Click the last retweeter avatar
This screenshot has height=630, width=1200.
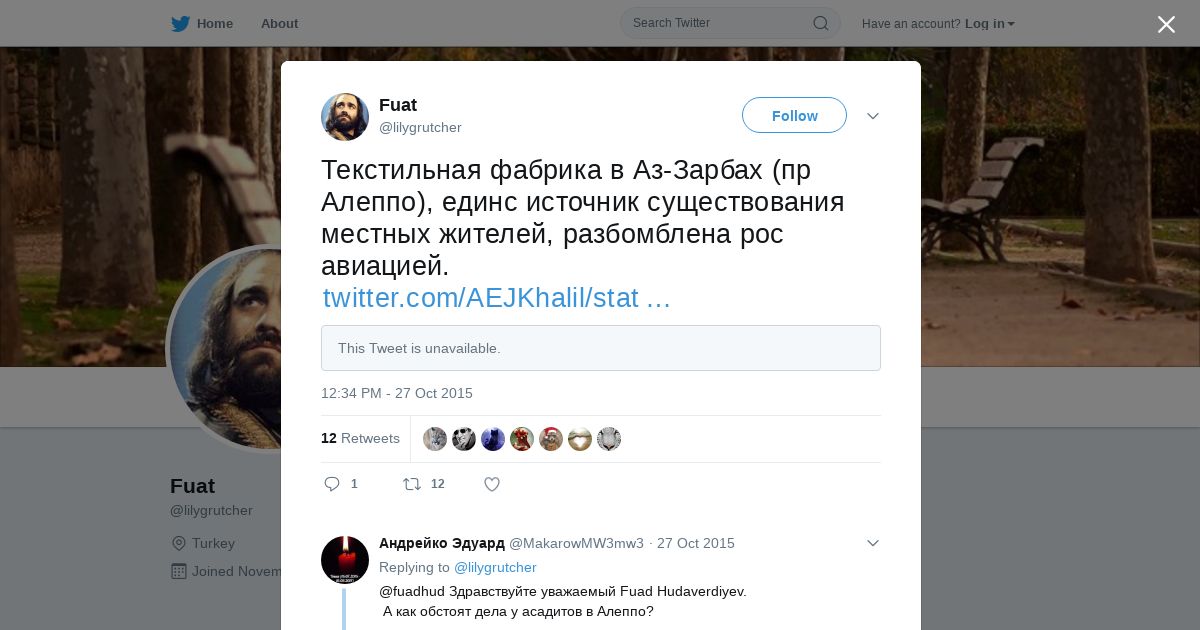coord(609,439)
